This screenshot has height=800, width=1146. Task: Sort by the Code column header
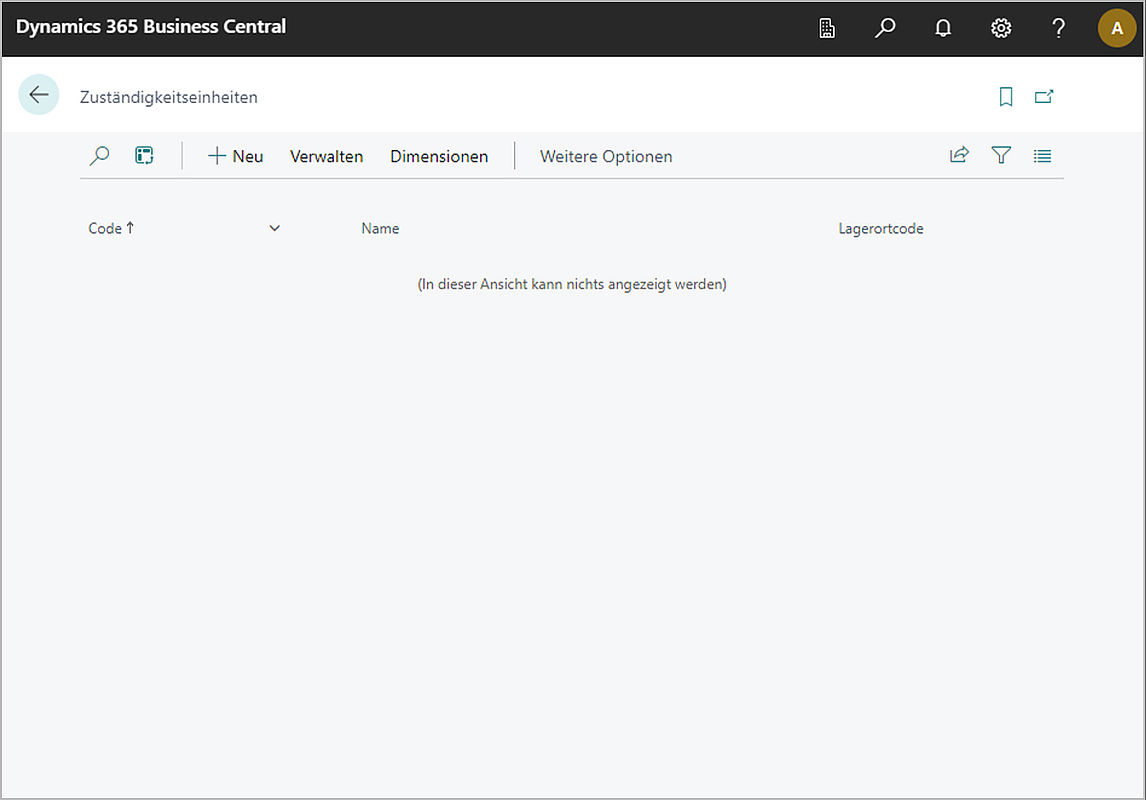111,228
